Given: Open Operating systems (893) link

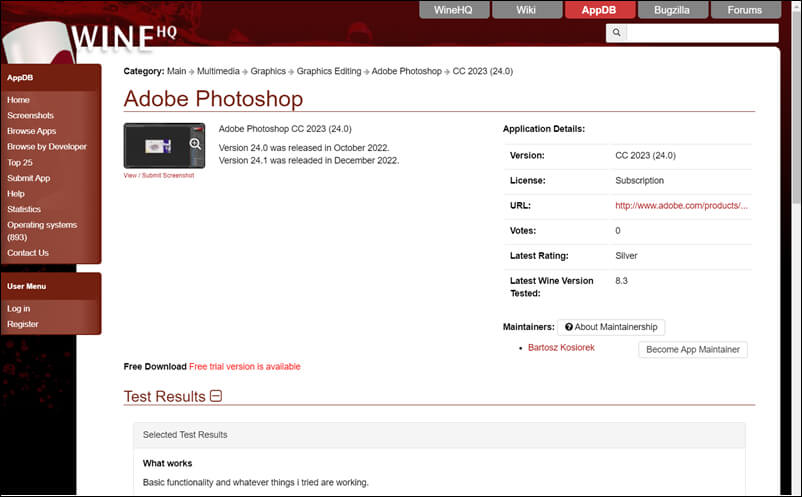Looking at the screenshot, I should 42,231.
